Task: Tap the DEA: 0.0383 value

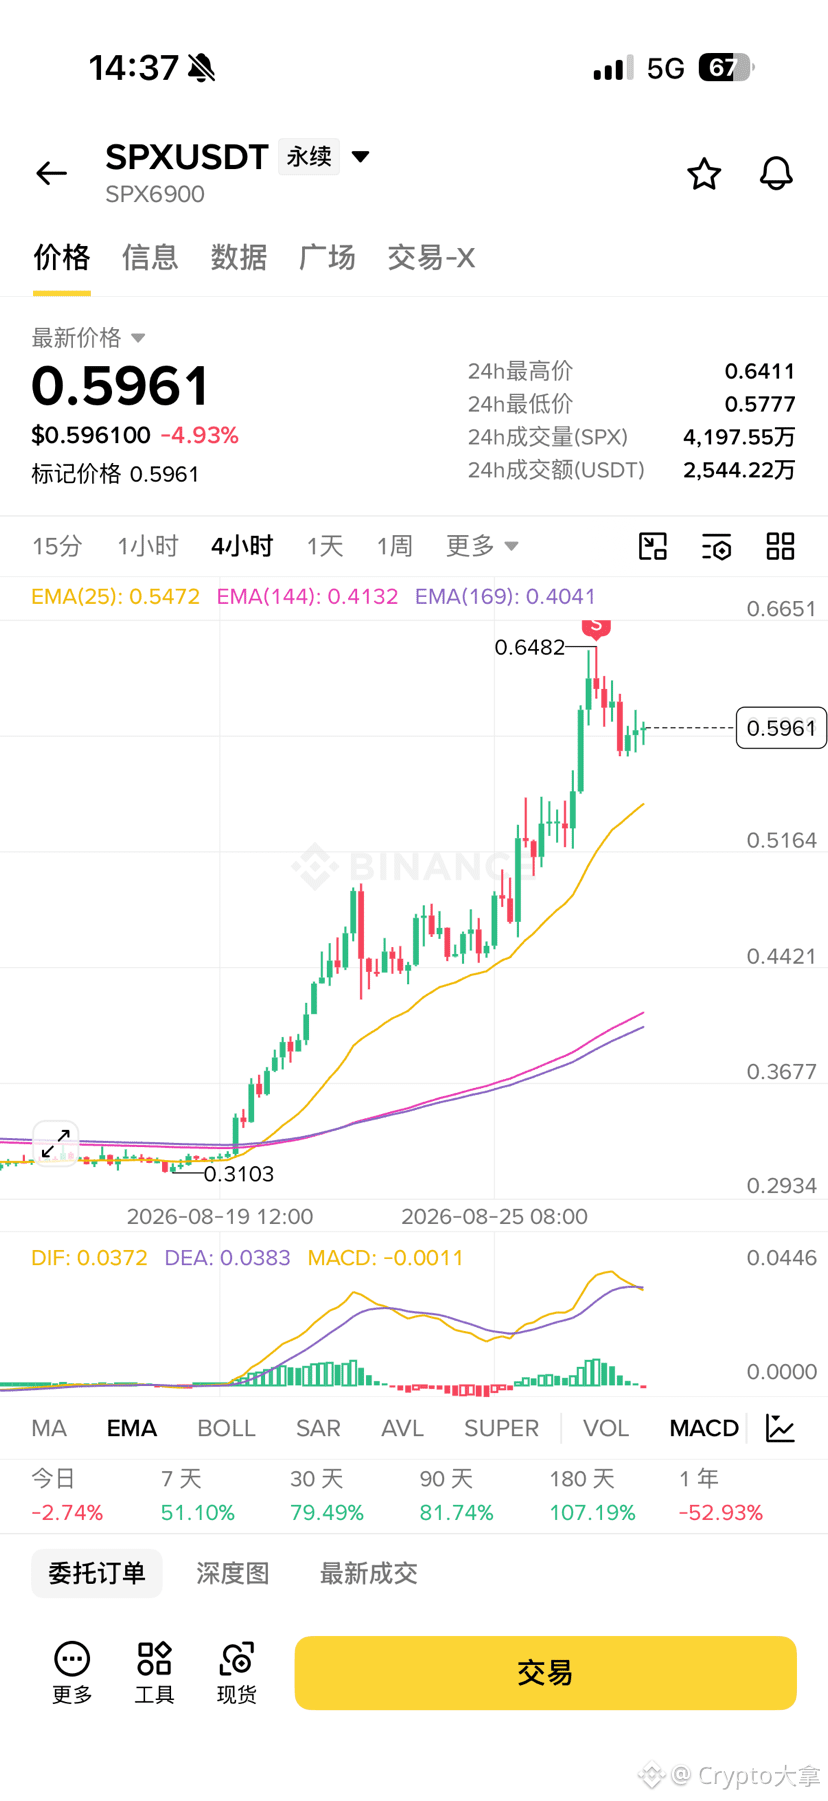Action: [x=227, y=1258]
